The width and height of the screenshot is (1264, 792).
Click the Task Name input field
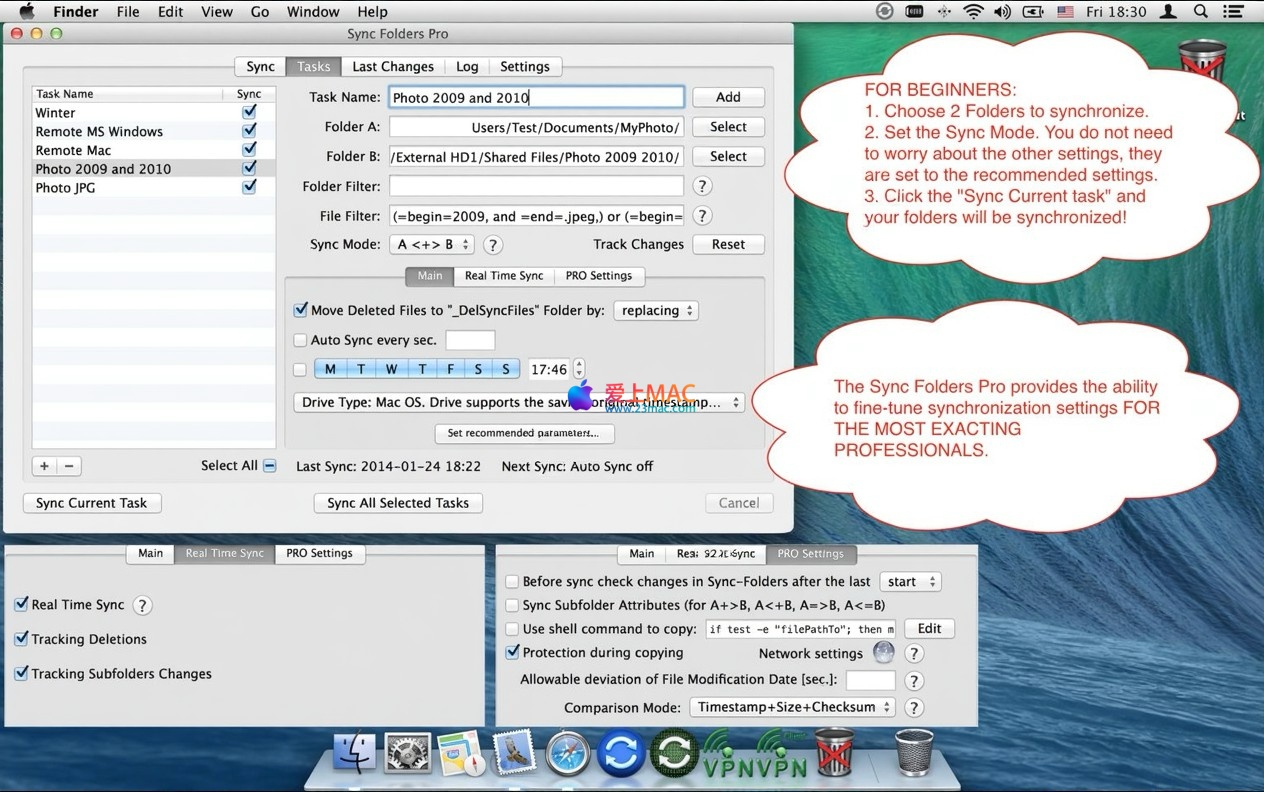click(x=536, y=98)
